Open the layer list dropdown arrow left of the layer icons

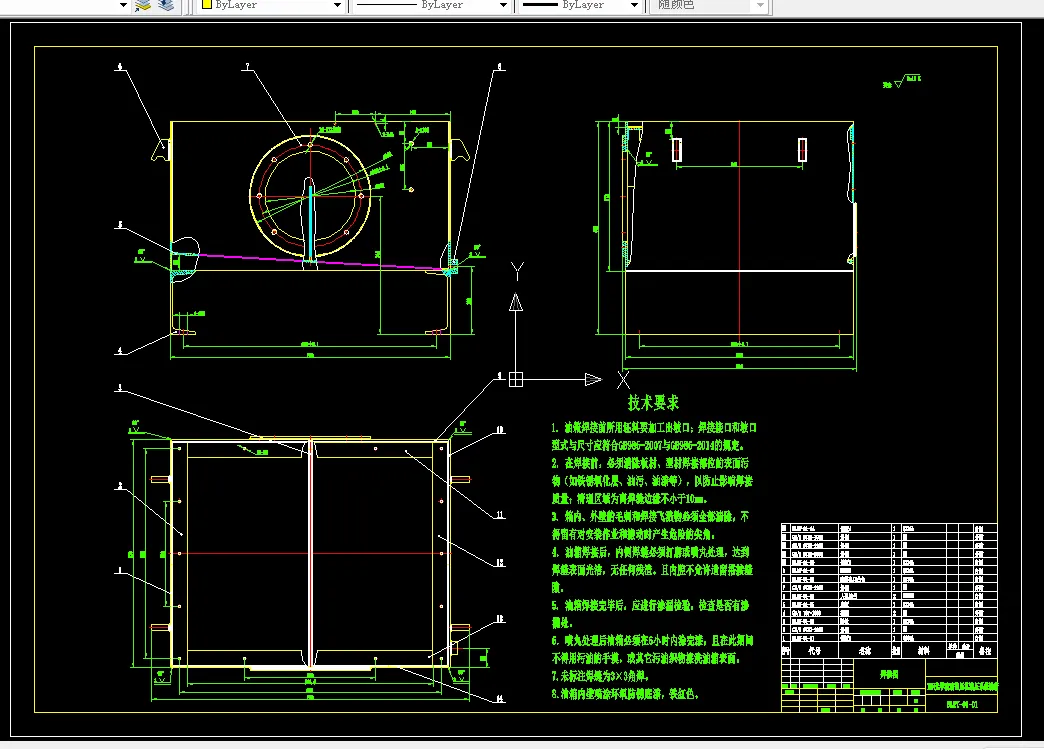[123, 5]
